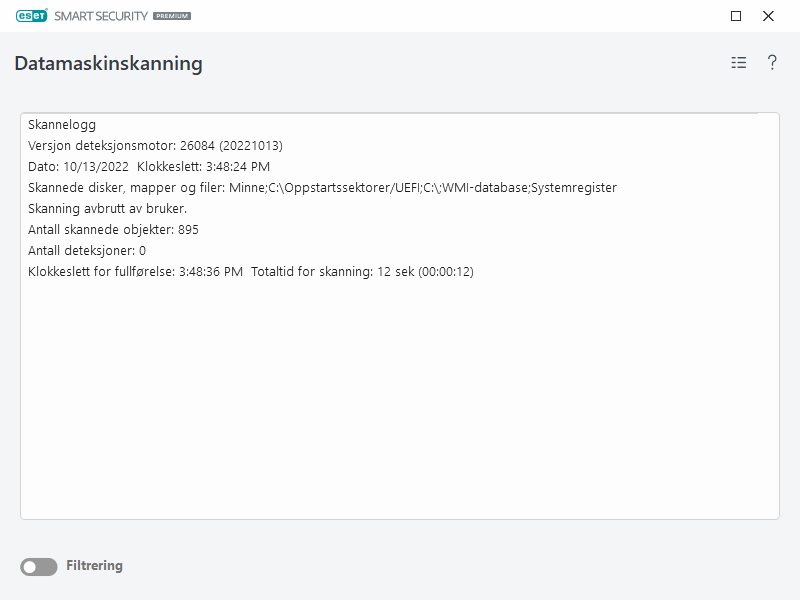Close the ESET Smart Security window

click(768, 16)
